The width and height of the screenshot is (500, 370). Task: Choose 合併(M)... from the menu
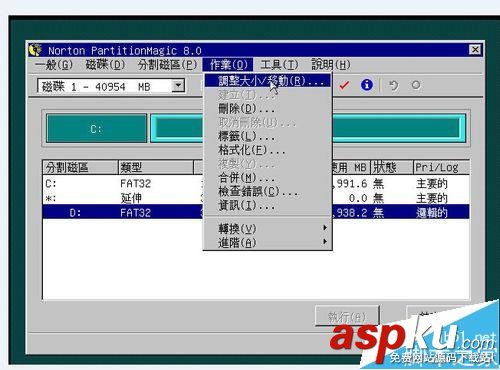pyautogui.click(x=268, y=178)
